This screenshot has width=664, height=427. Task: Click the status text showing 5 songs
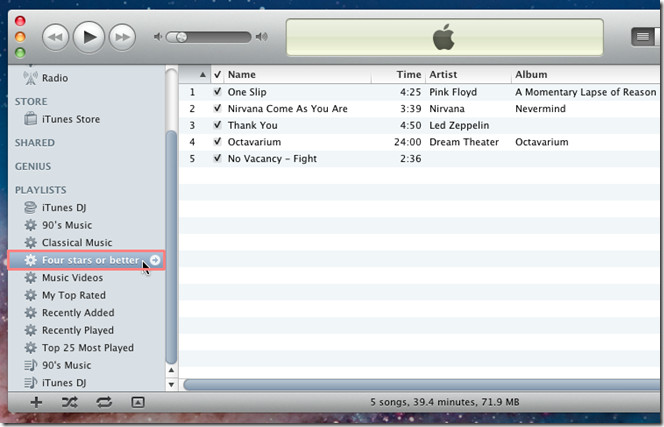[445, 402]
